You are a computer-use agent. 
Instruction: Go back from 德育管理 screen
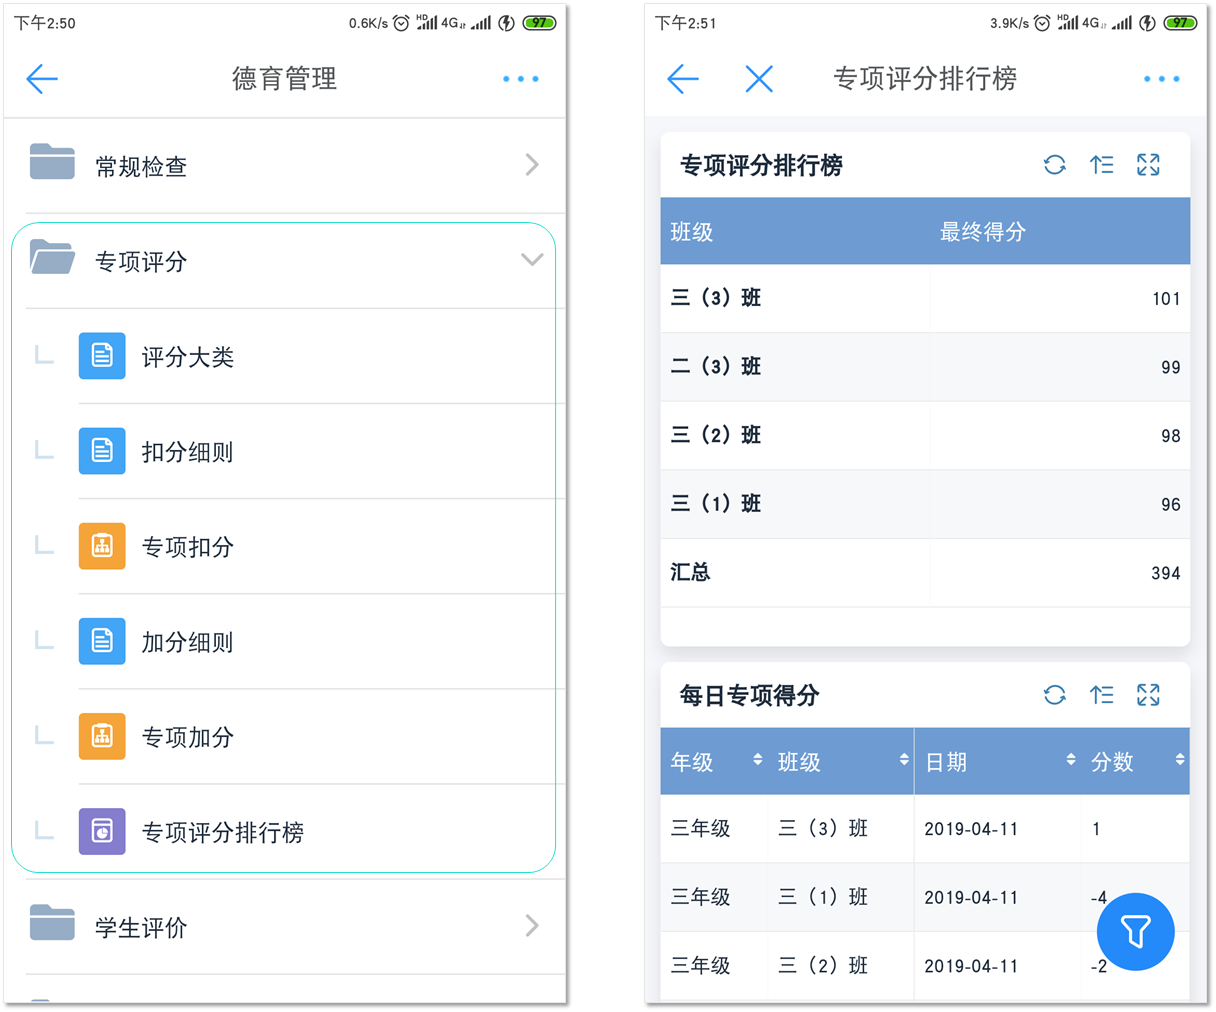pyautogui.click(x=42, y=79)
